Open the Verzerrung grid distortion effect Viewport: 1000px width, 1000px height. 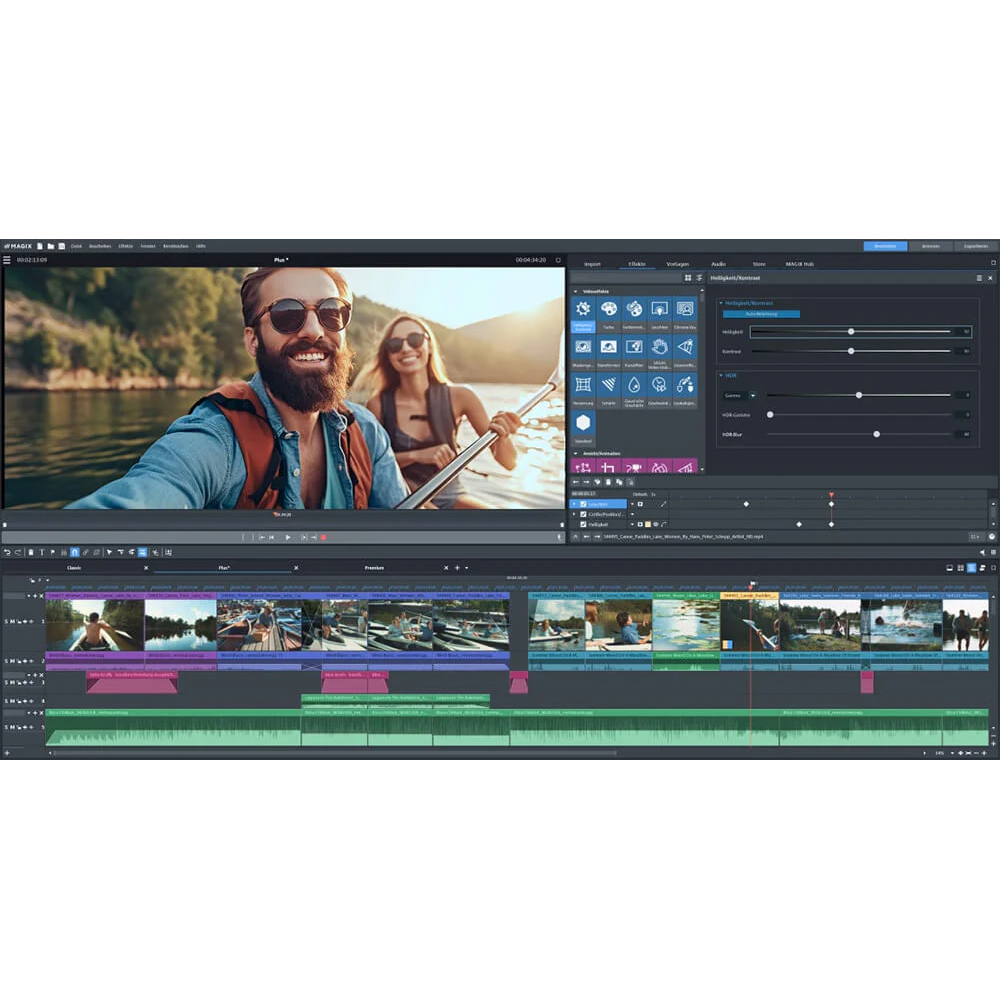[583, 390]
